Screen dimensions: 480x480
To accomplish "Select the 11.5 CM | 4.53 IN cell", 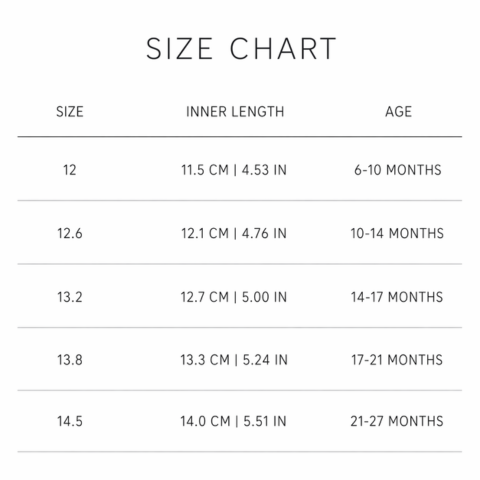I will [x=234, y=170].
